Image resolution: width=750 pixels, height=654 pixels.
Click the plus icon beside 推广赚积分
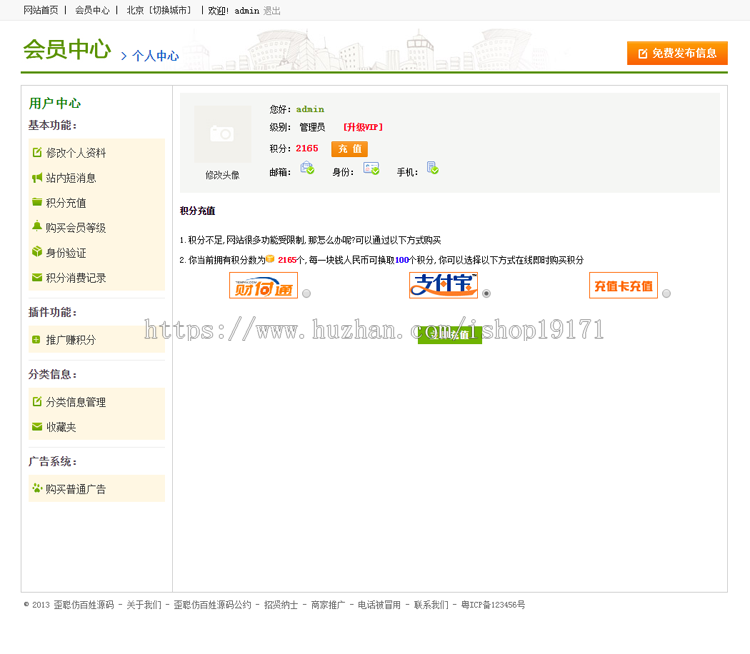point(36,340)
